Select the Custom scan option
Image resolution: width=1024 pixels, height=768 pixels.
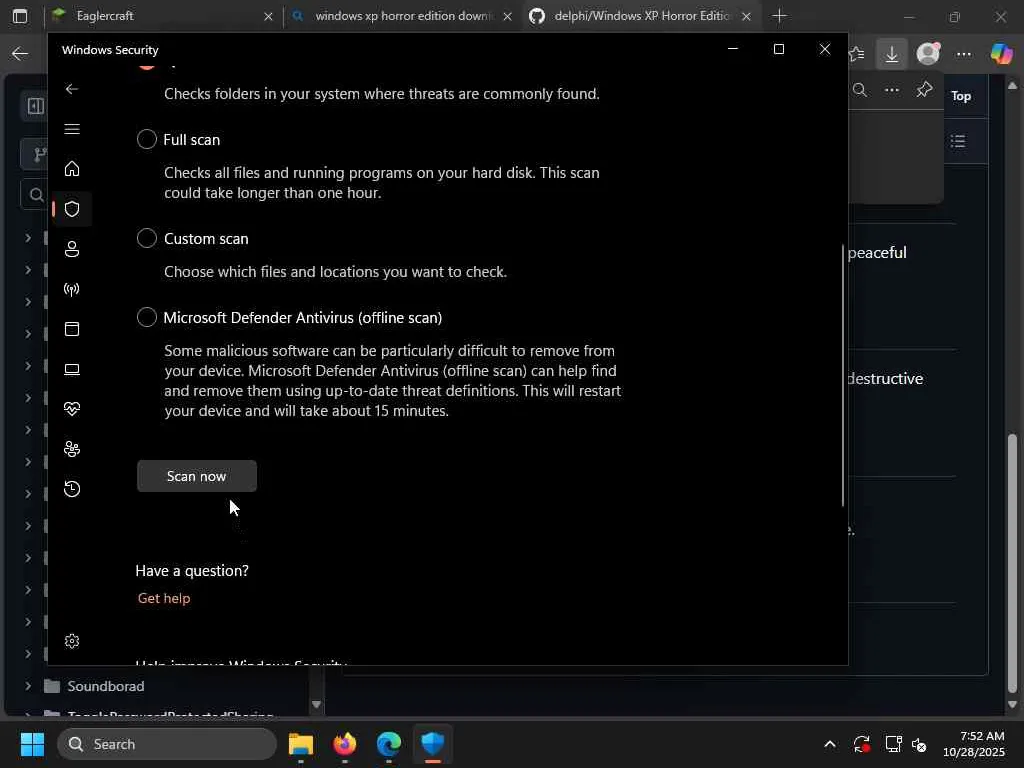coord(147,238)
